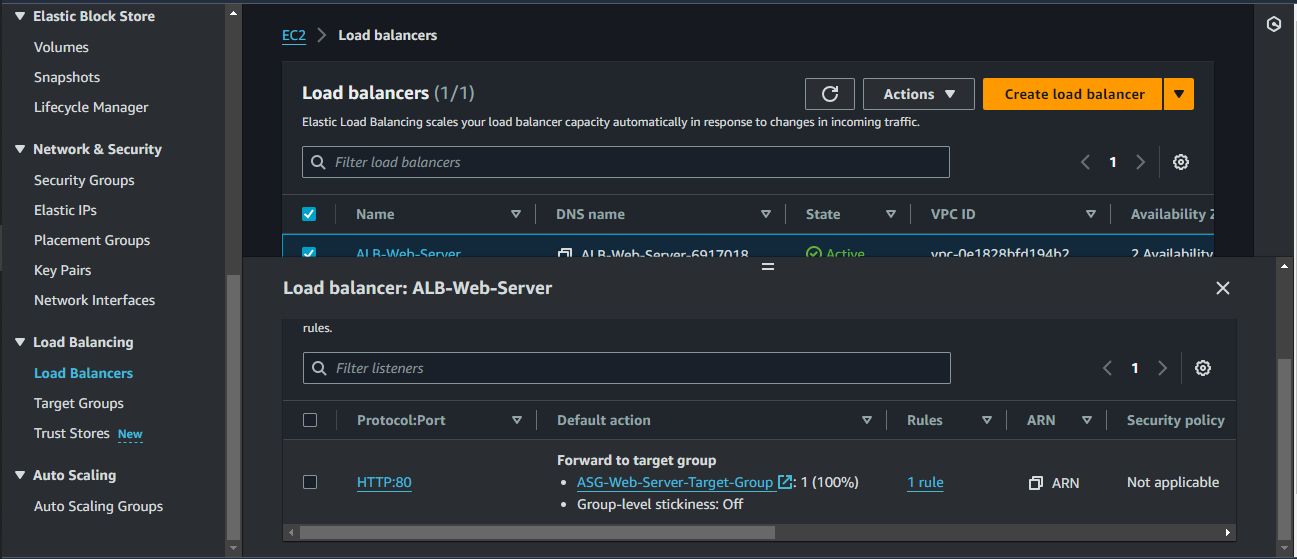The height and width of the screenshot is (559, 1297).
Task: Go to previous load balancers page
Action: pyautogui.click(x=1086, y=162)
